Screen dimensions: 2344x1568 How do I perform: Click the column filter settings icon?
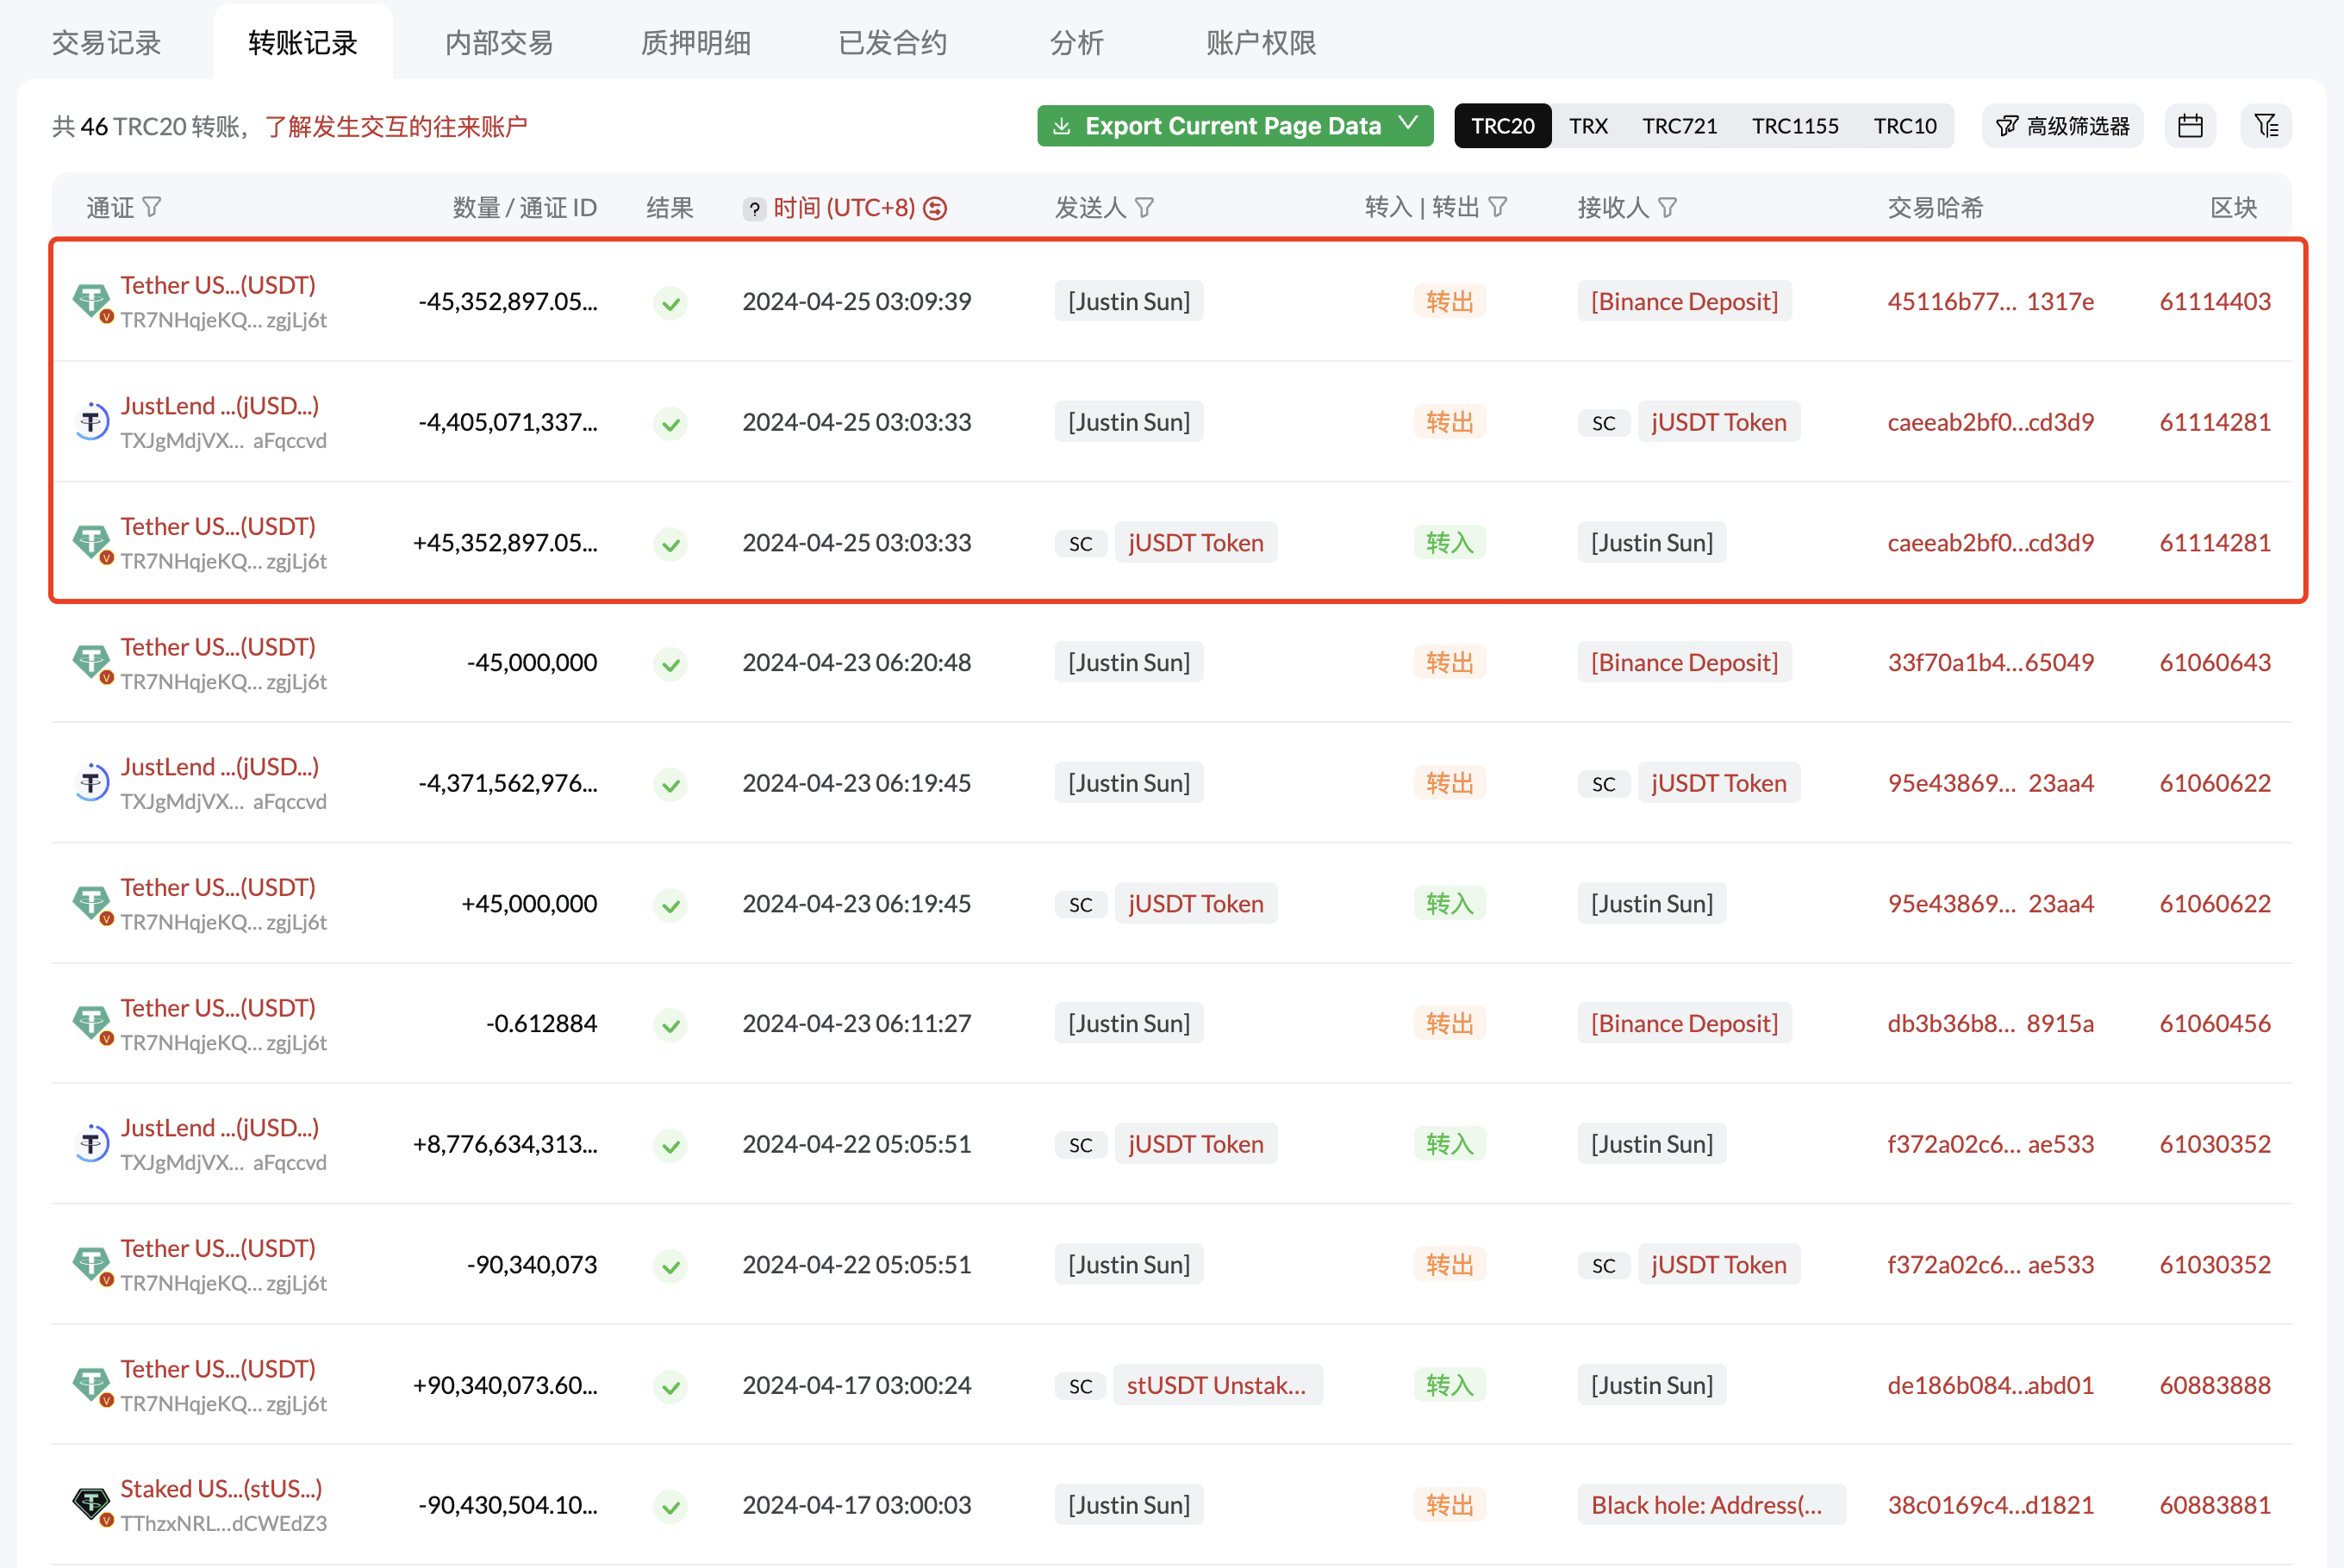point(2266,126)
